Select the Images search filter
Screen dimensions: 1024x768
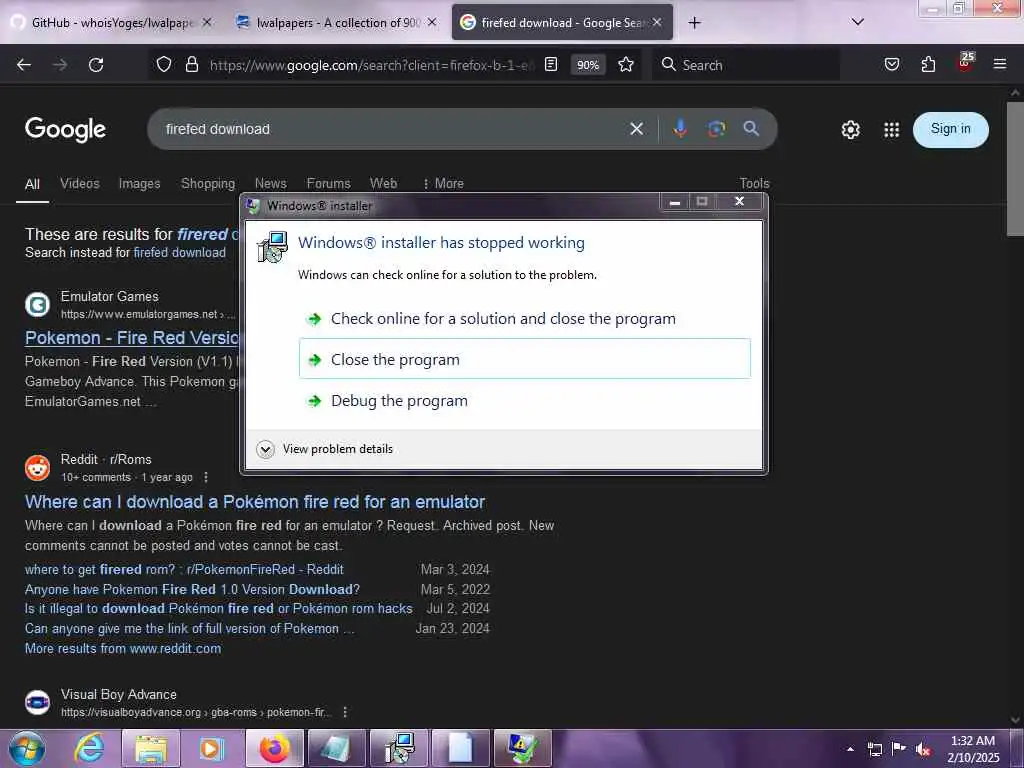(x=139, y=184)
